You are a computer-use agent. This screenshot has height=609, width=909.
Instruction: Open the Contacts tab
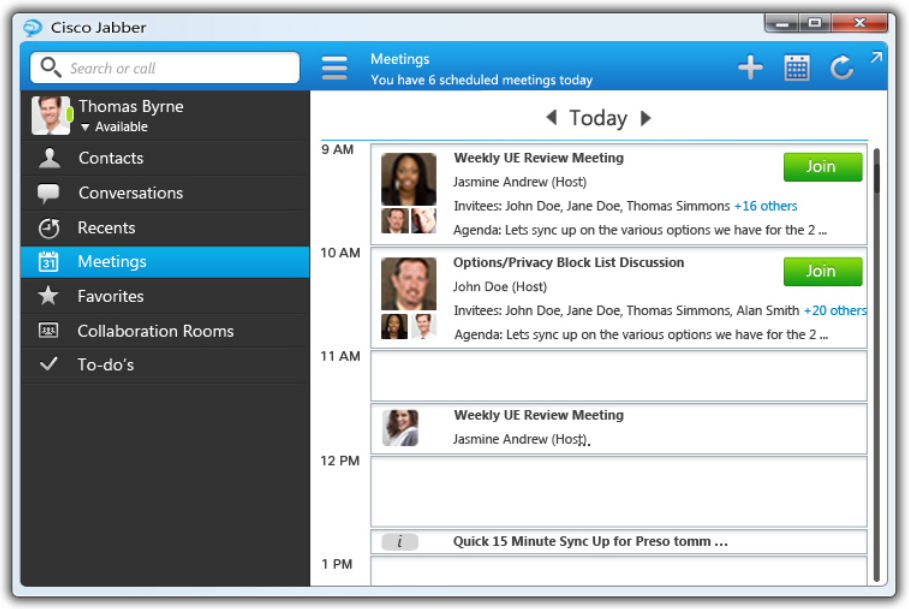165,158
